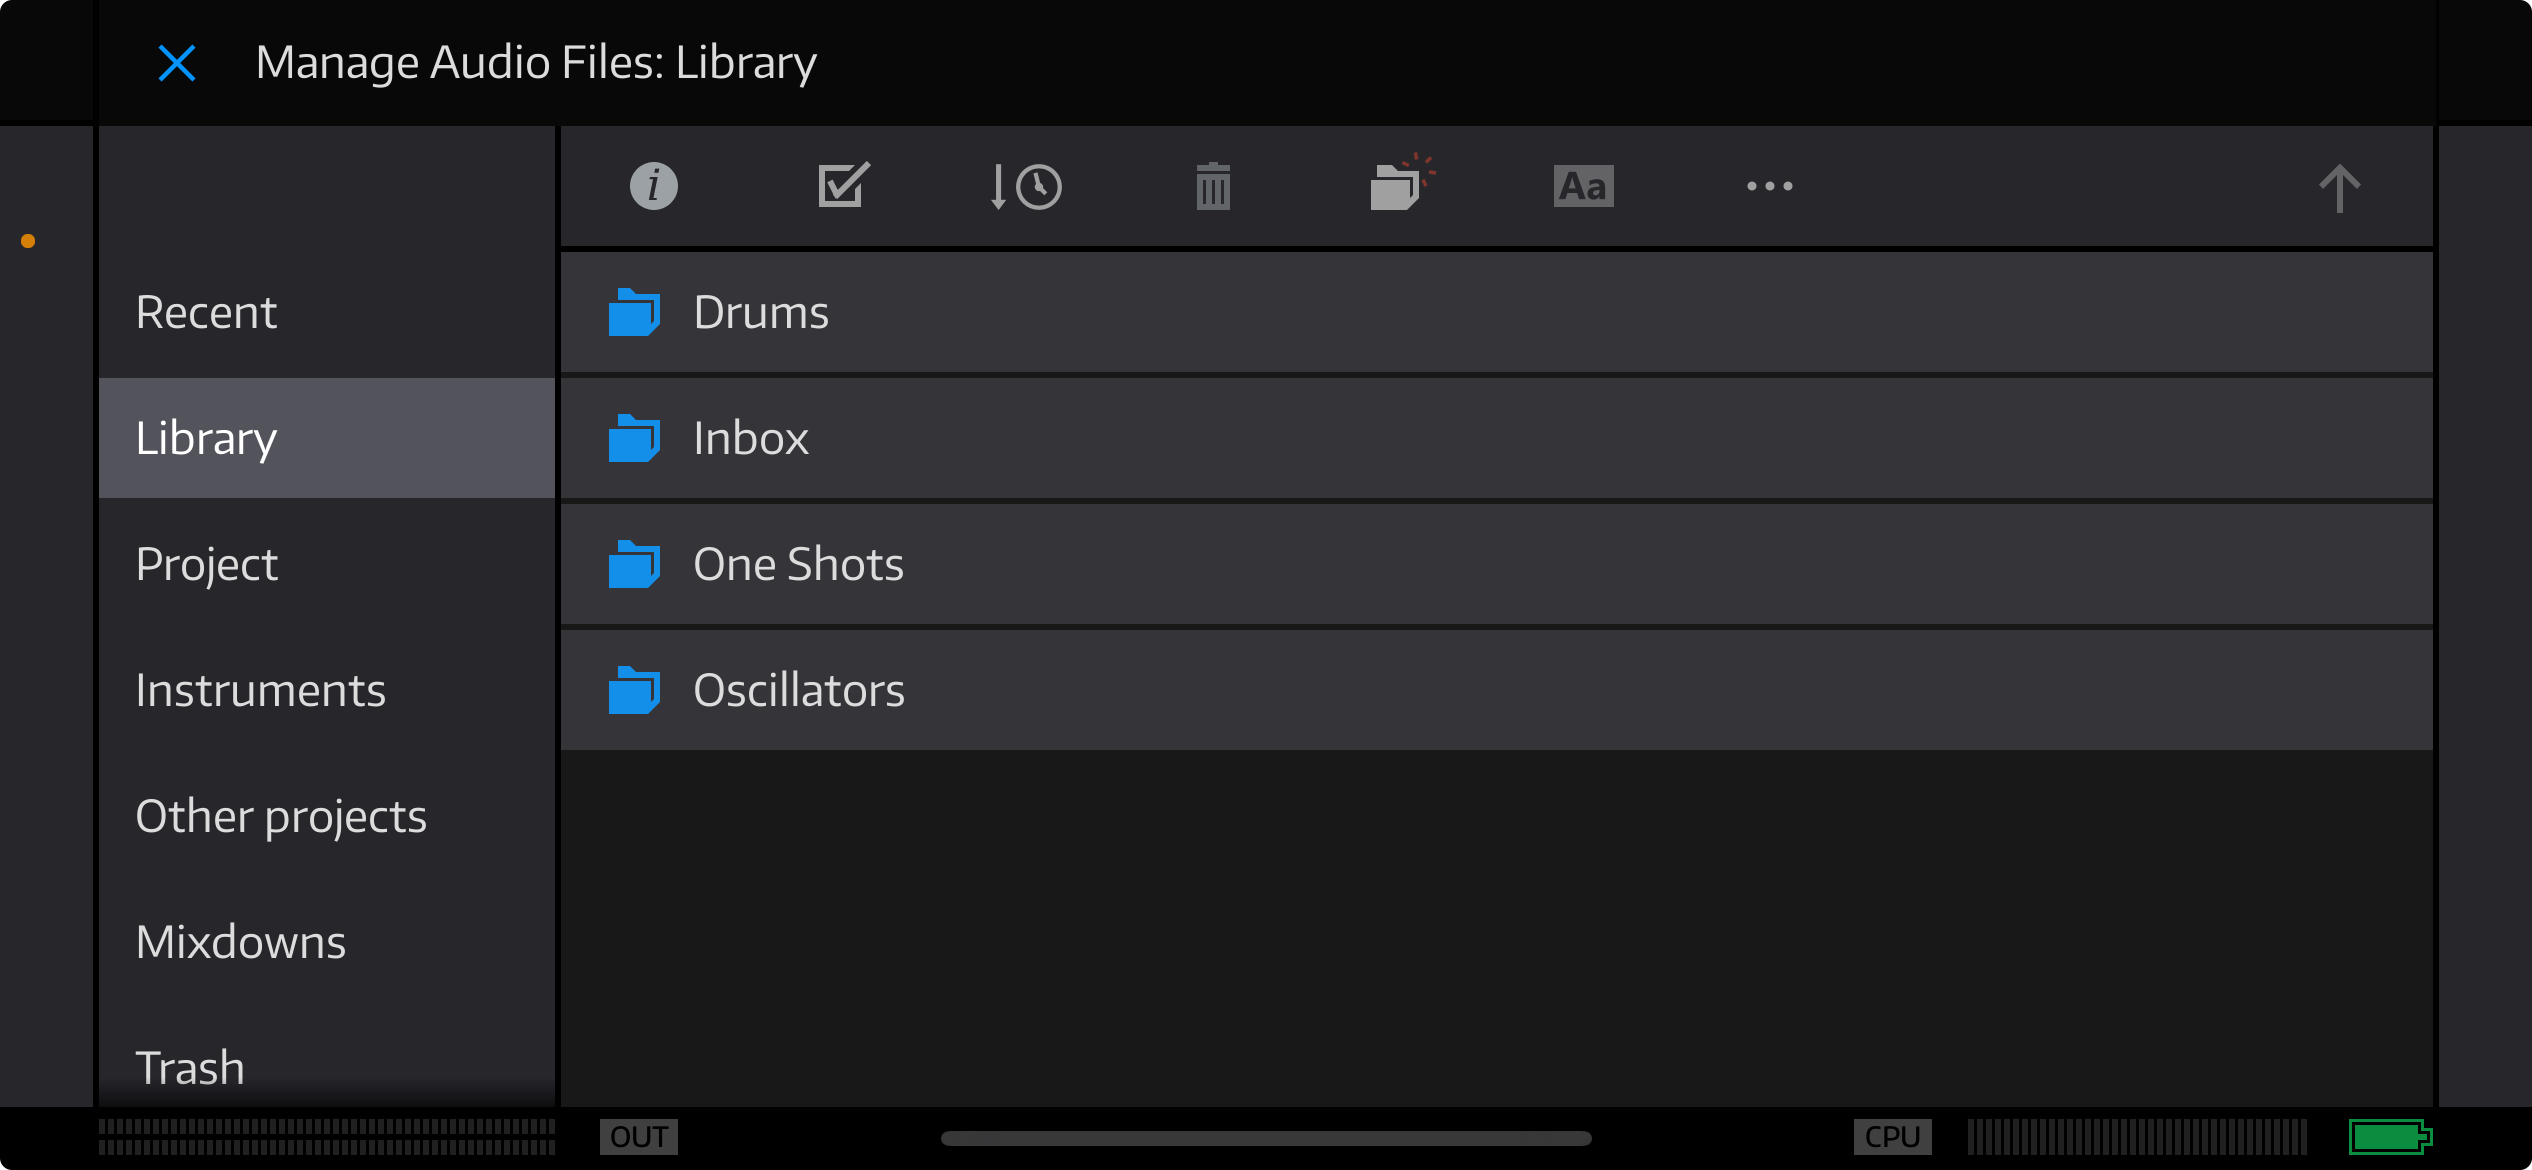Select the Recent sidebar item

327,312
